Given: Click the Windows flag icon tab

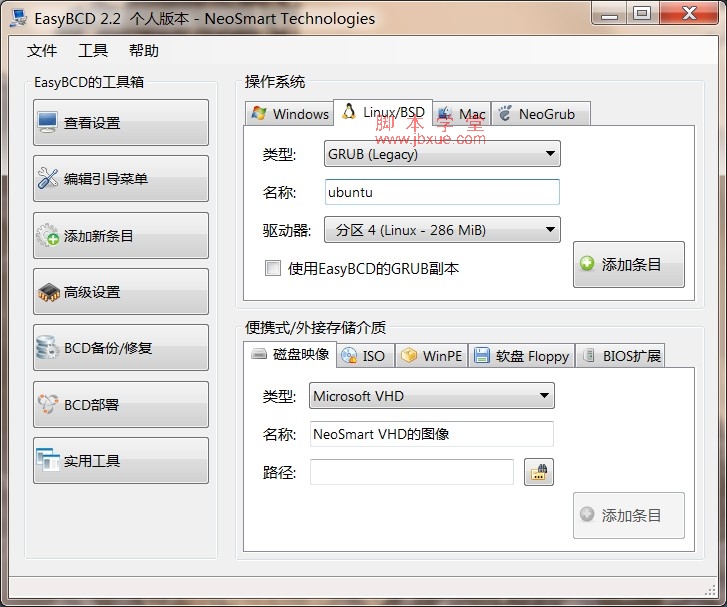Looking at the screenshot, I should (x=259, y=113).
